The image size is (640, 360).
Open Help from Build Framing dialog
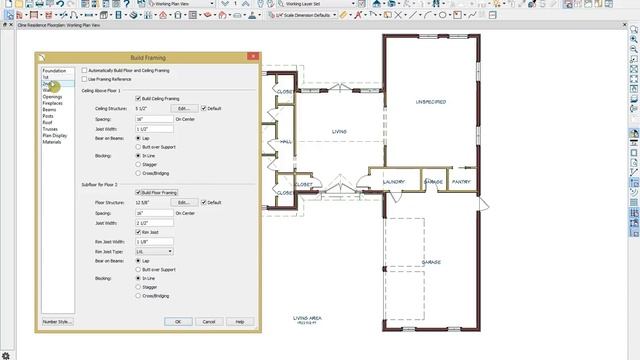click(240, 322)
